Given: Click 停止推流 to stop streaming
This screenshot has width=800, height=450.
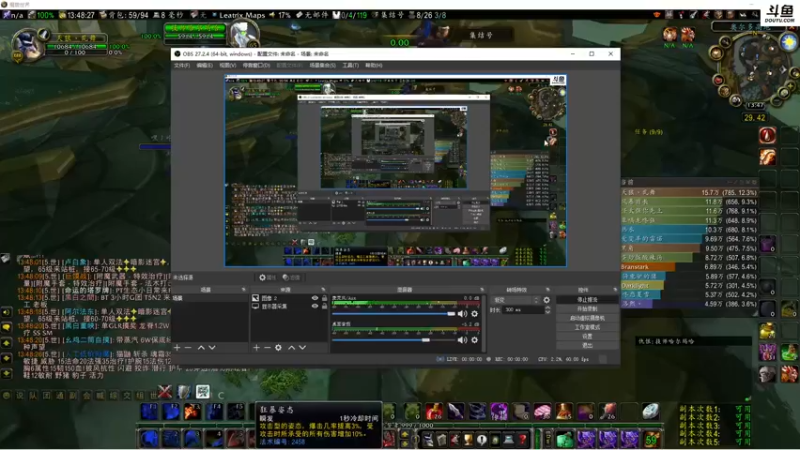Looking at the screenshot, I should coord(587,300).
